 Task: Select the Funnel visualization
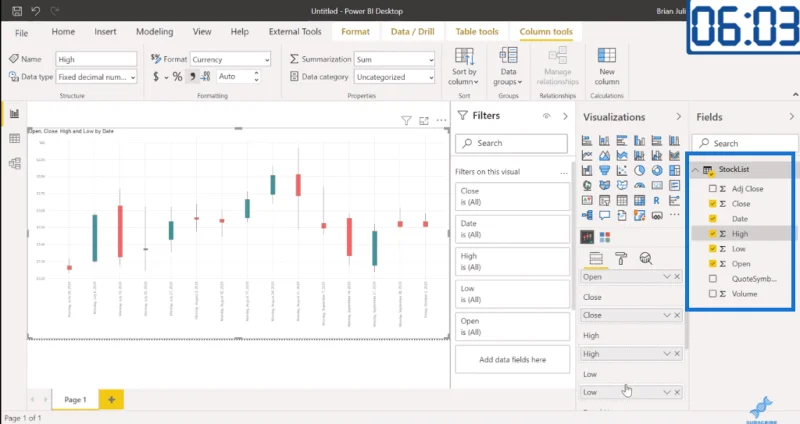coord(605,170)
